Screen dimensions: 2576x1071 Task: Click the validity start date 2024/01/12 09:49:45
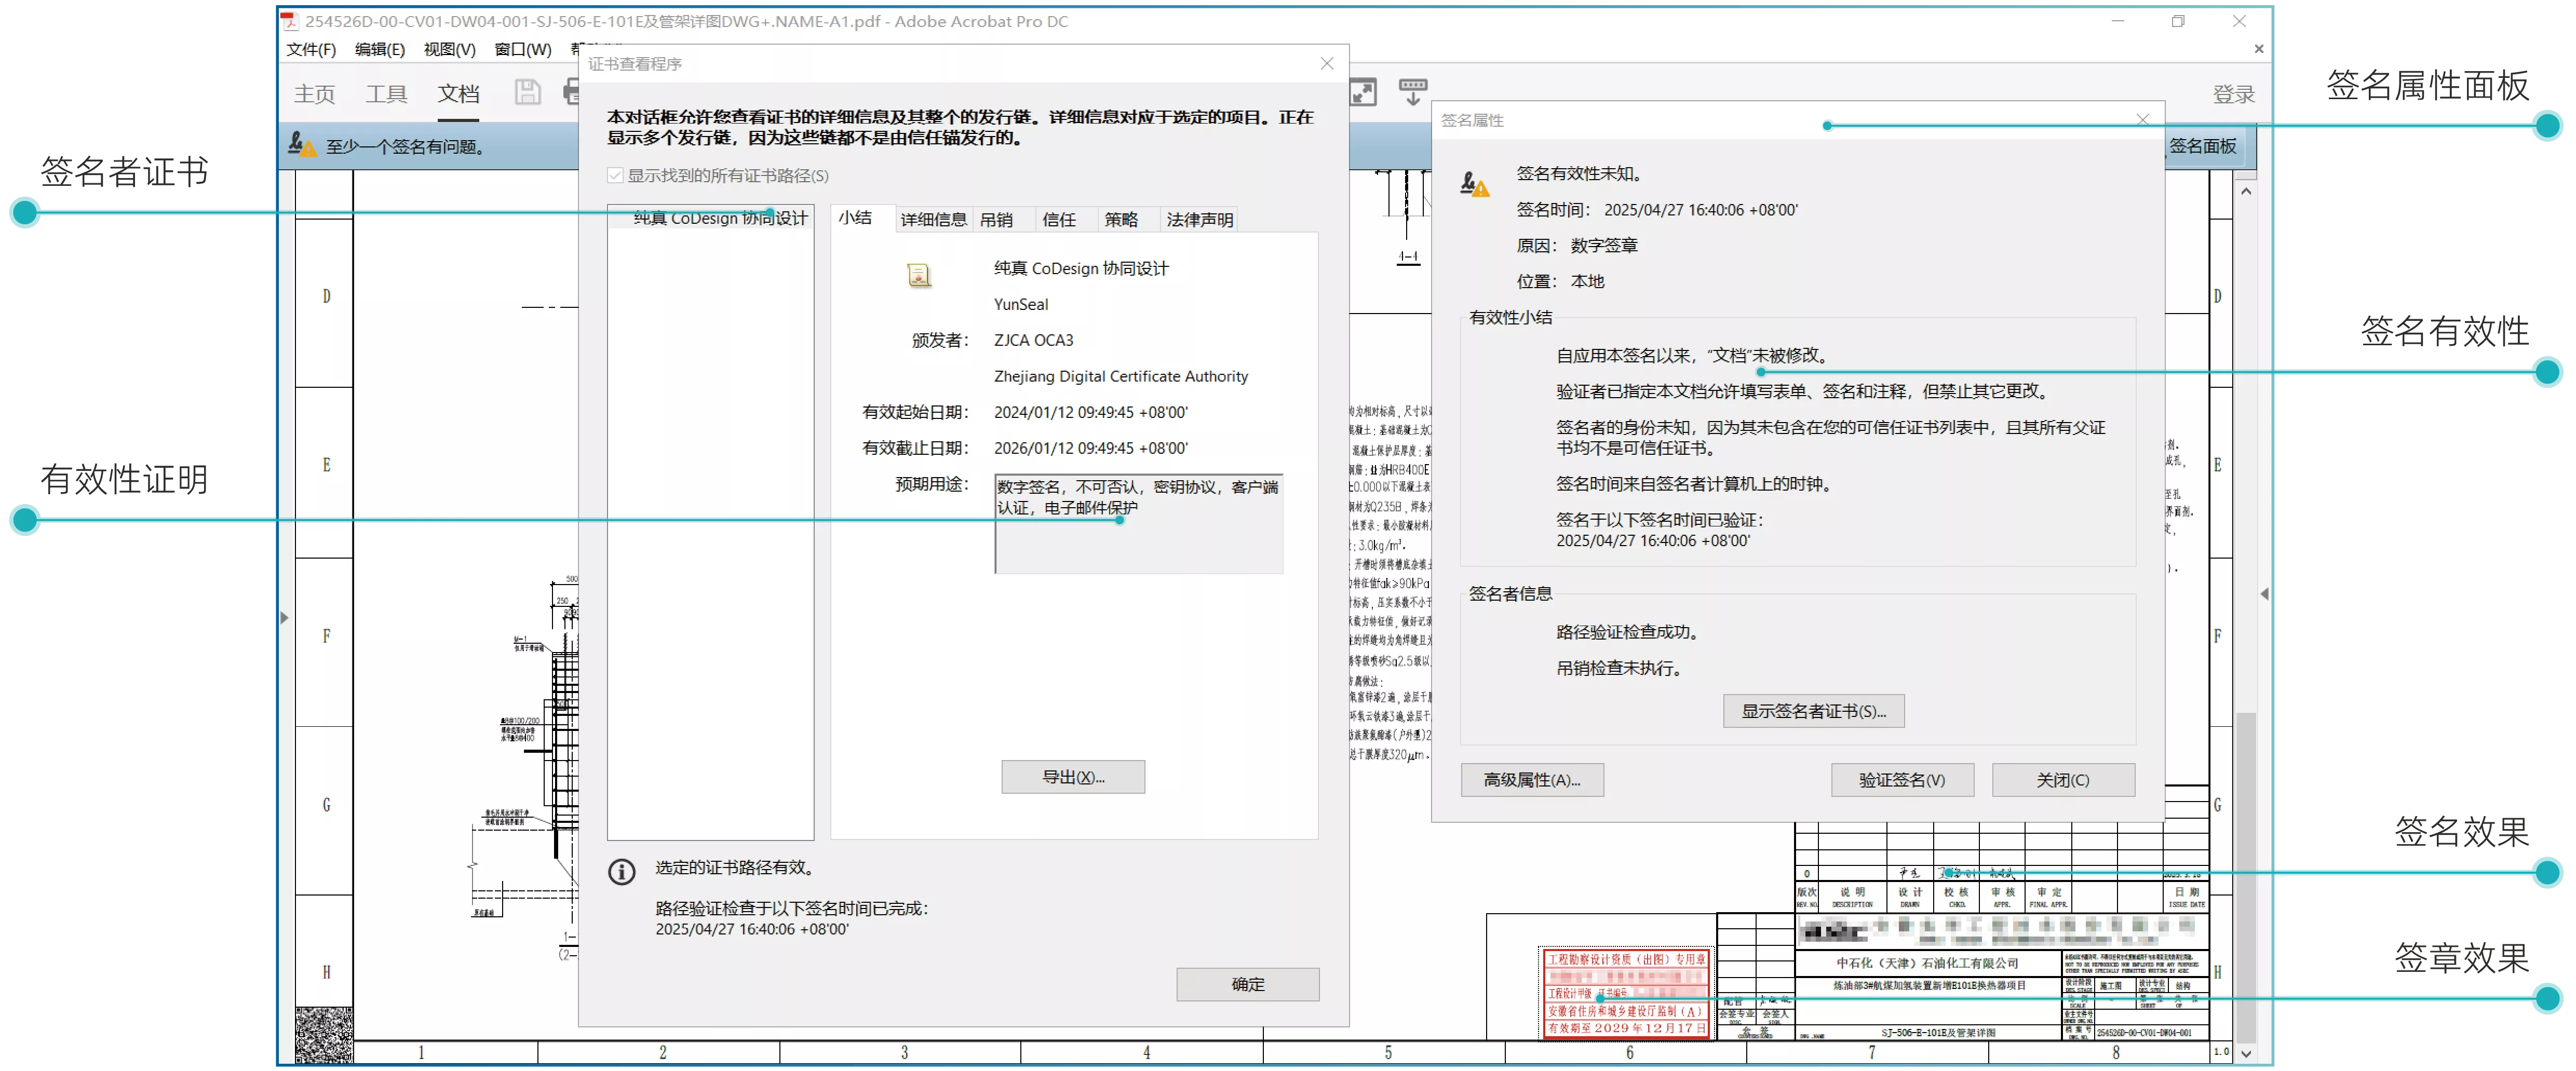tap(1090, 412)
